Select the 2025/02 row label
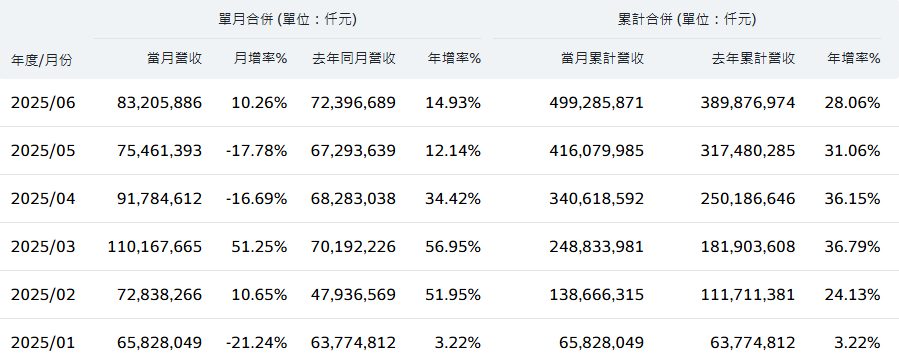 point(43,295)
